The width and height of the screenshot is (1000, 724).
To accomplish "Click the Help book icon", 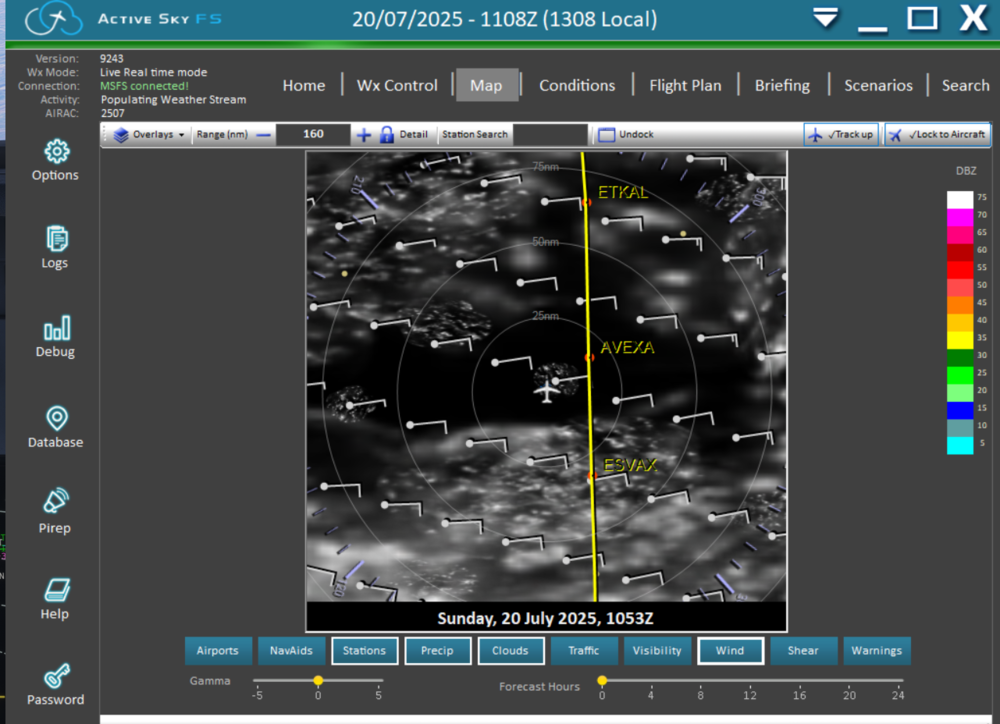I will point(56,590).
